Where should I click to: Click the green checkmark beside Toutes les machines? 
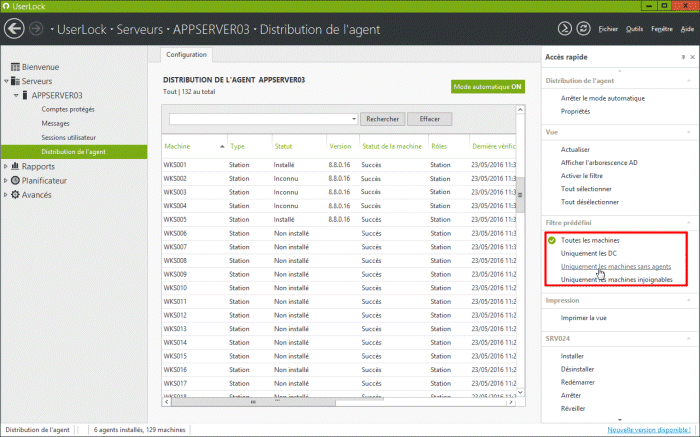pyautogui.click(x=552, y=240)
